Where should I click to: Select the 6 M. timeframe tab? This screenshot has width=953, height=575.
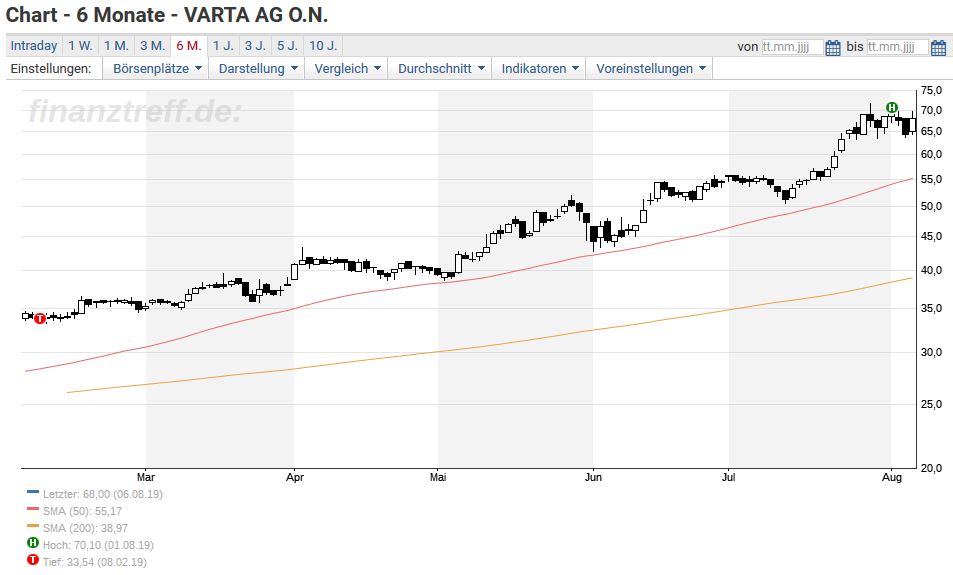[189, 46]
